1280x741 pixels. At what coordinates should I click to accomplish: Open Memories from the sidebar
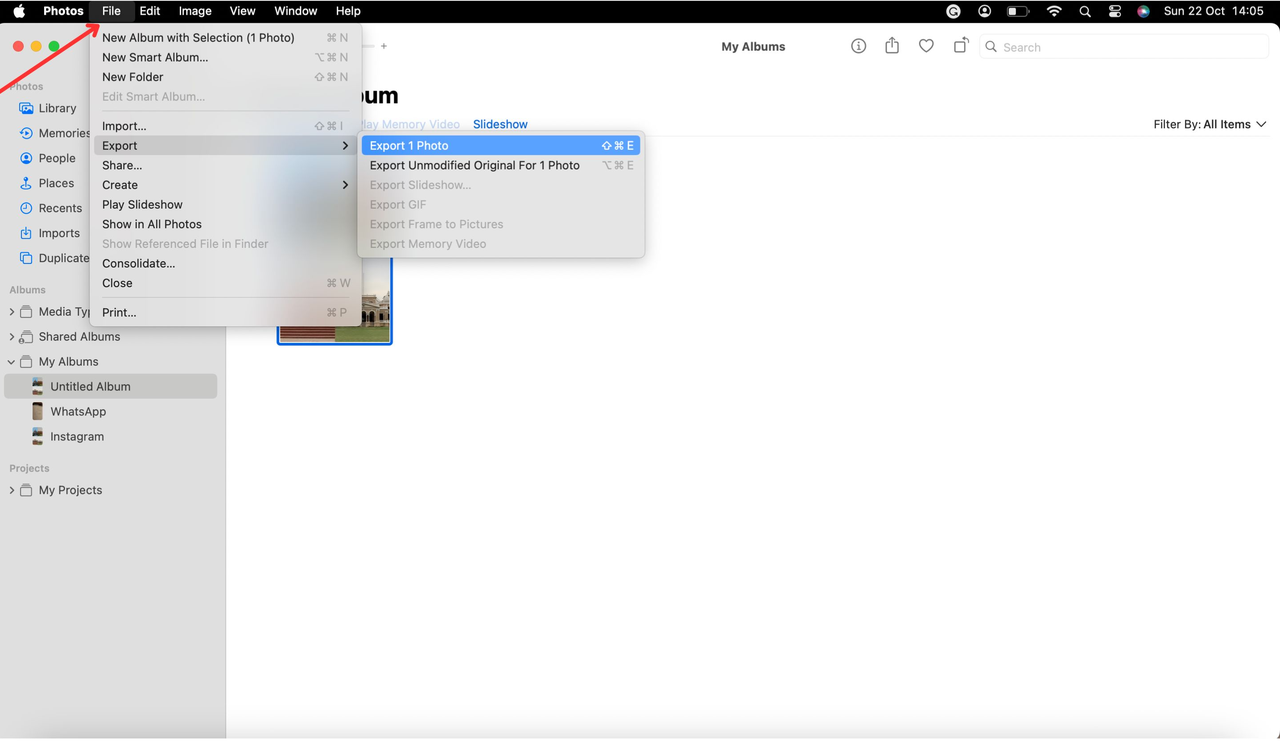click(66, 133)
